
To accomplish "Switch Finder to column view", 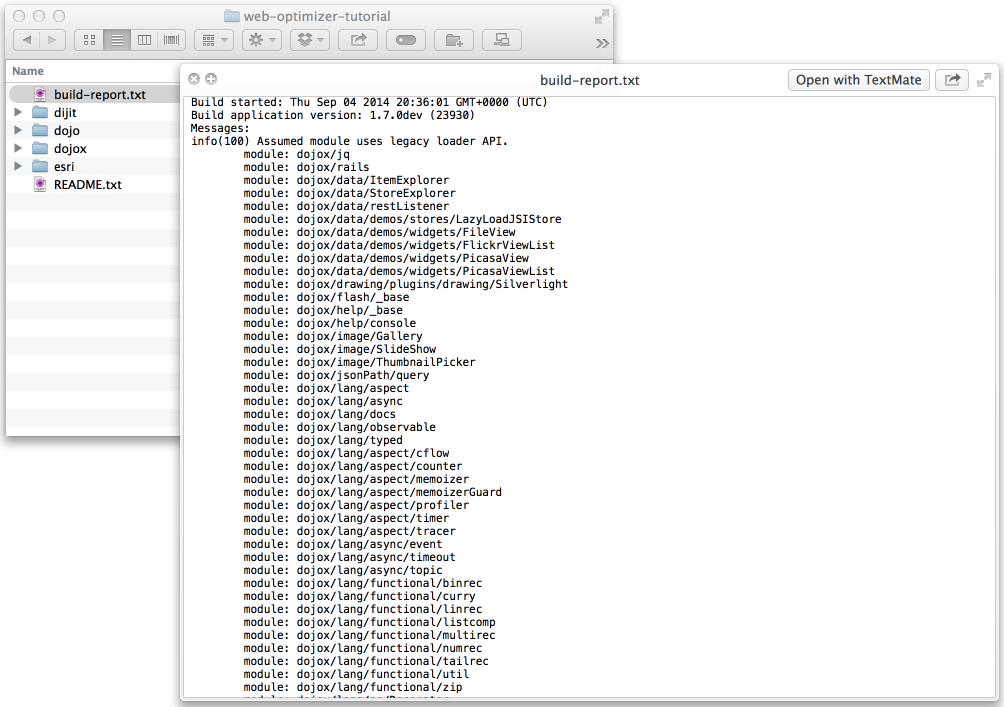I will click(x=145, y=40).
